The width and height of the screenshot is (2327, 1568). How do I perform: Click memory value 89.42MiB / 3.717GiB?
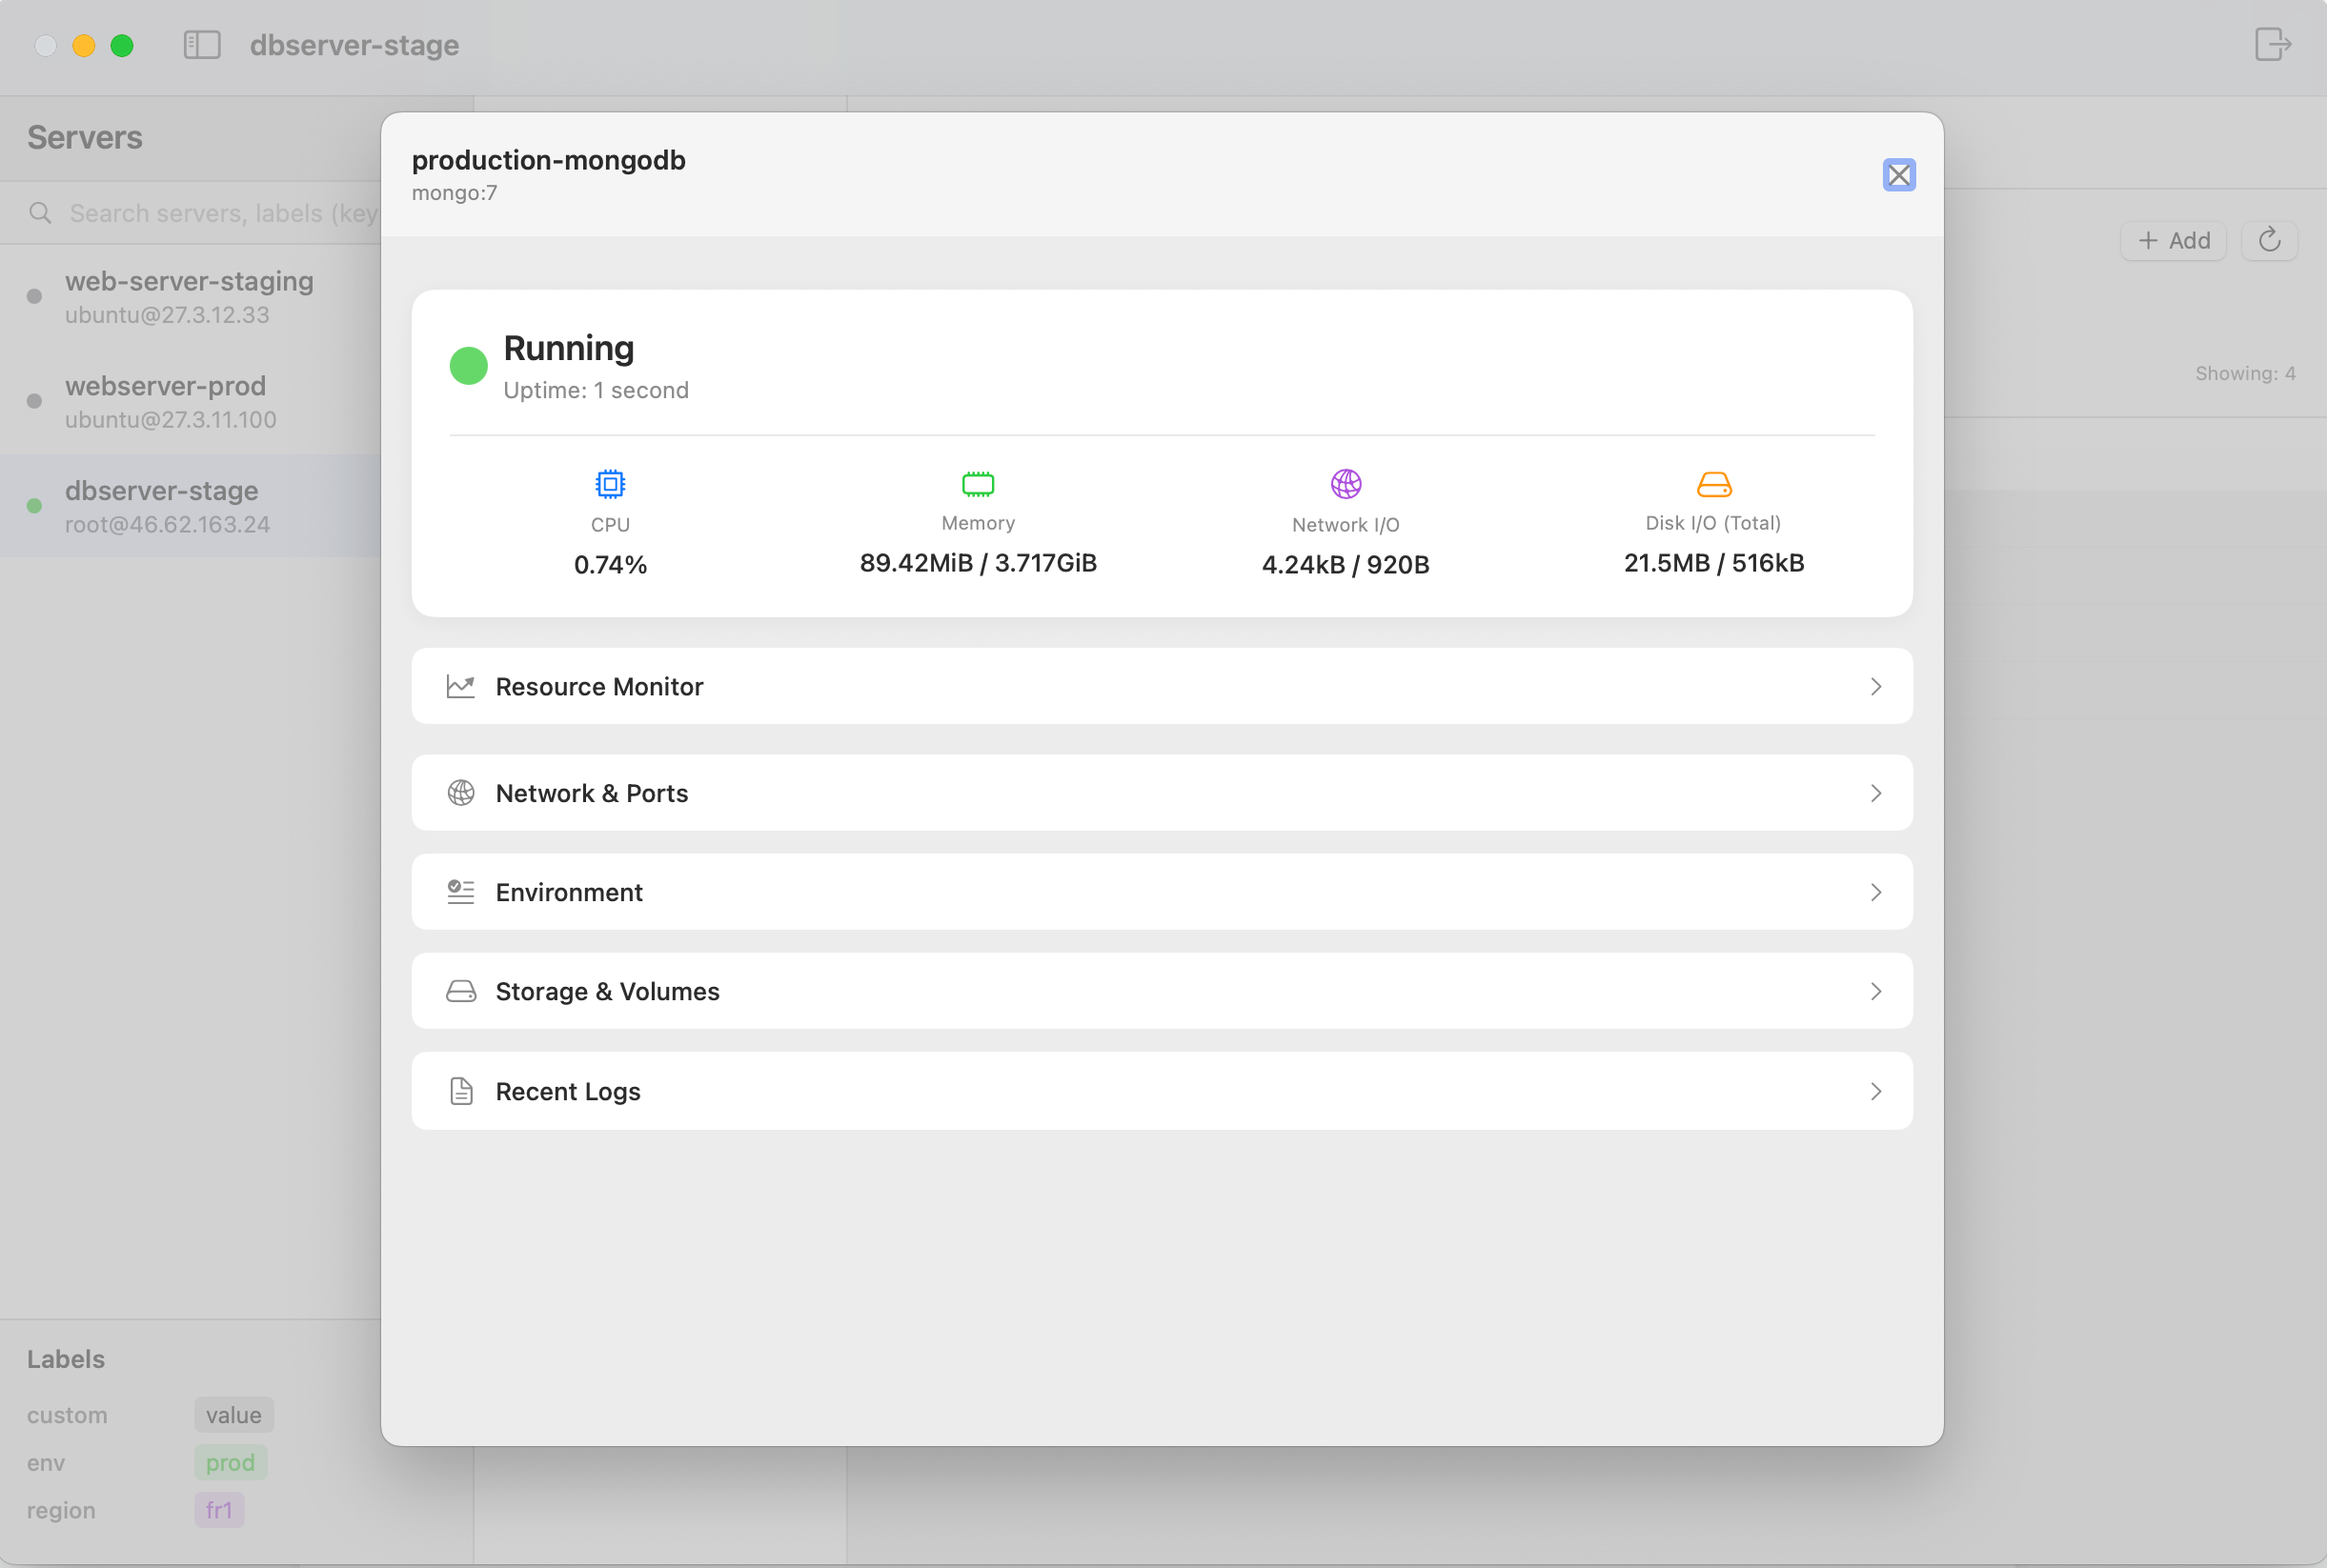[x=977, y=563]
